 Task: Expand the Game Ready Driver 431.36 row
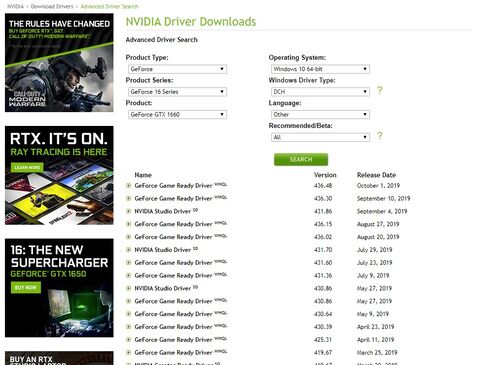point(128,275)
